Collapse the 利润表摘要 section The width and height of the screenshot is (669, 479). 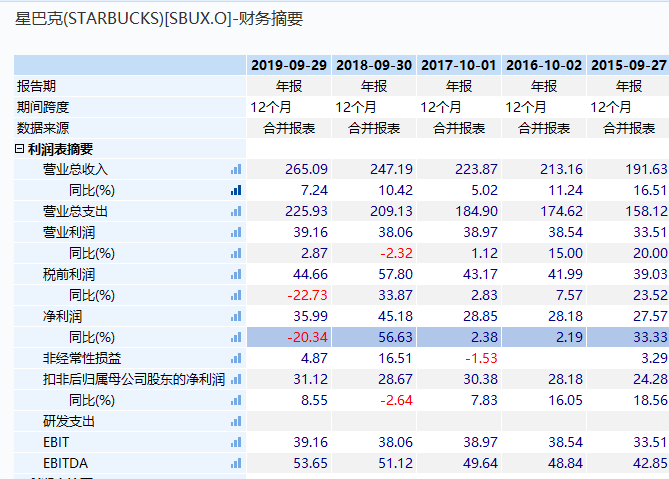tap(19, 149)
